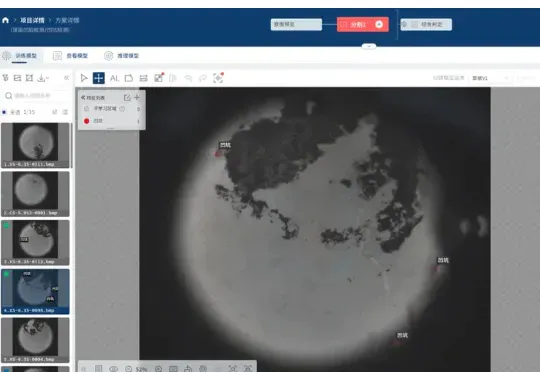Image resolution: width=540 pixels, height=372 pixels.
Task: Select the red-dot defect label row
Action: [x=112, y=121]
